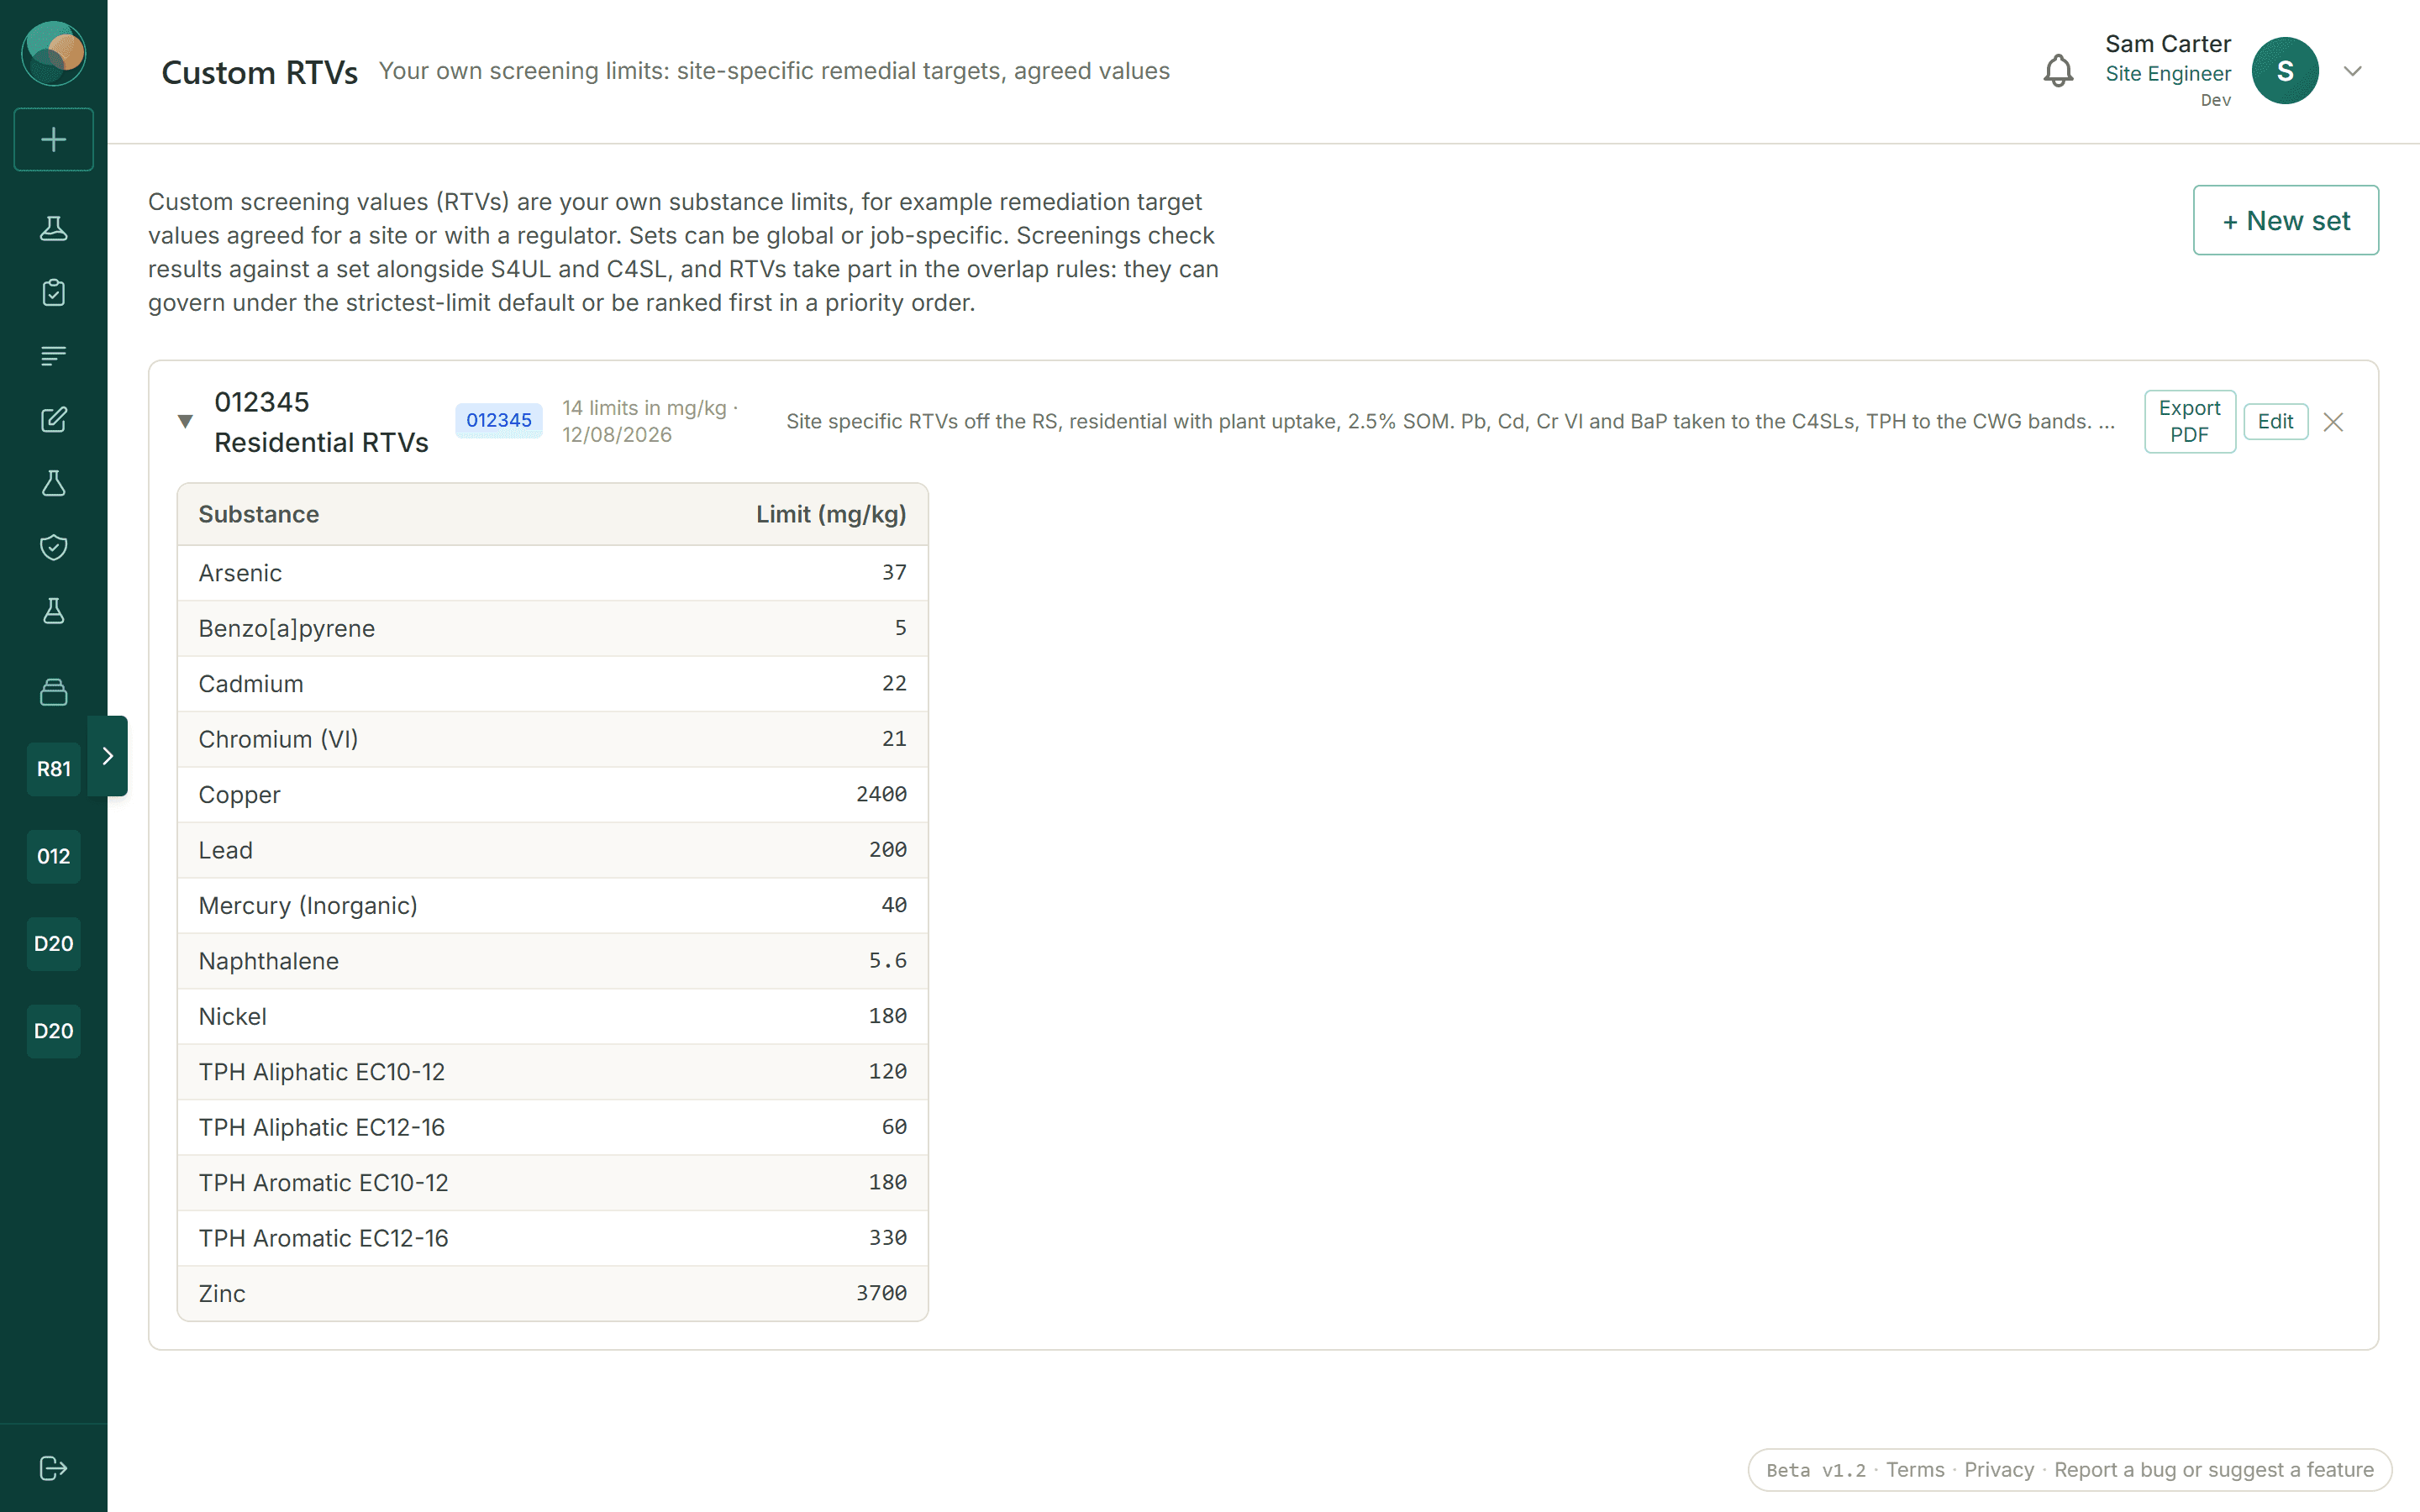Click Report a bug or suggest a feature
This screenshot has height=1512, width=2420.
(2213, 1469)
